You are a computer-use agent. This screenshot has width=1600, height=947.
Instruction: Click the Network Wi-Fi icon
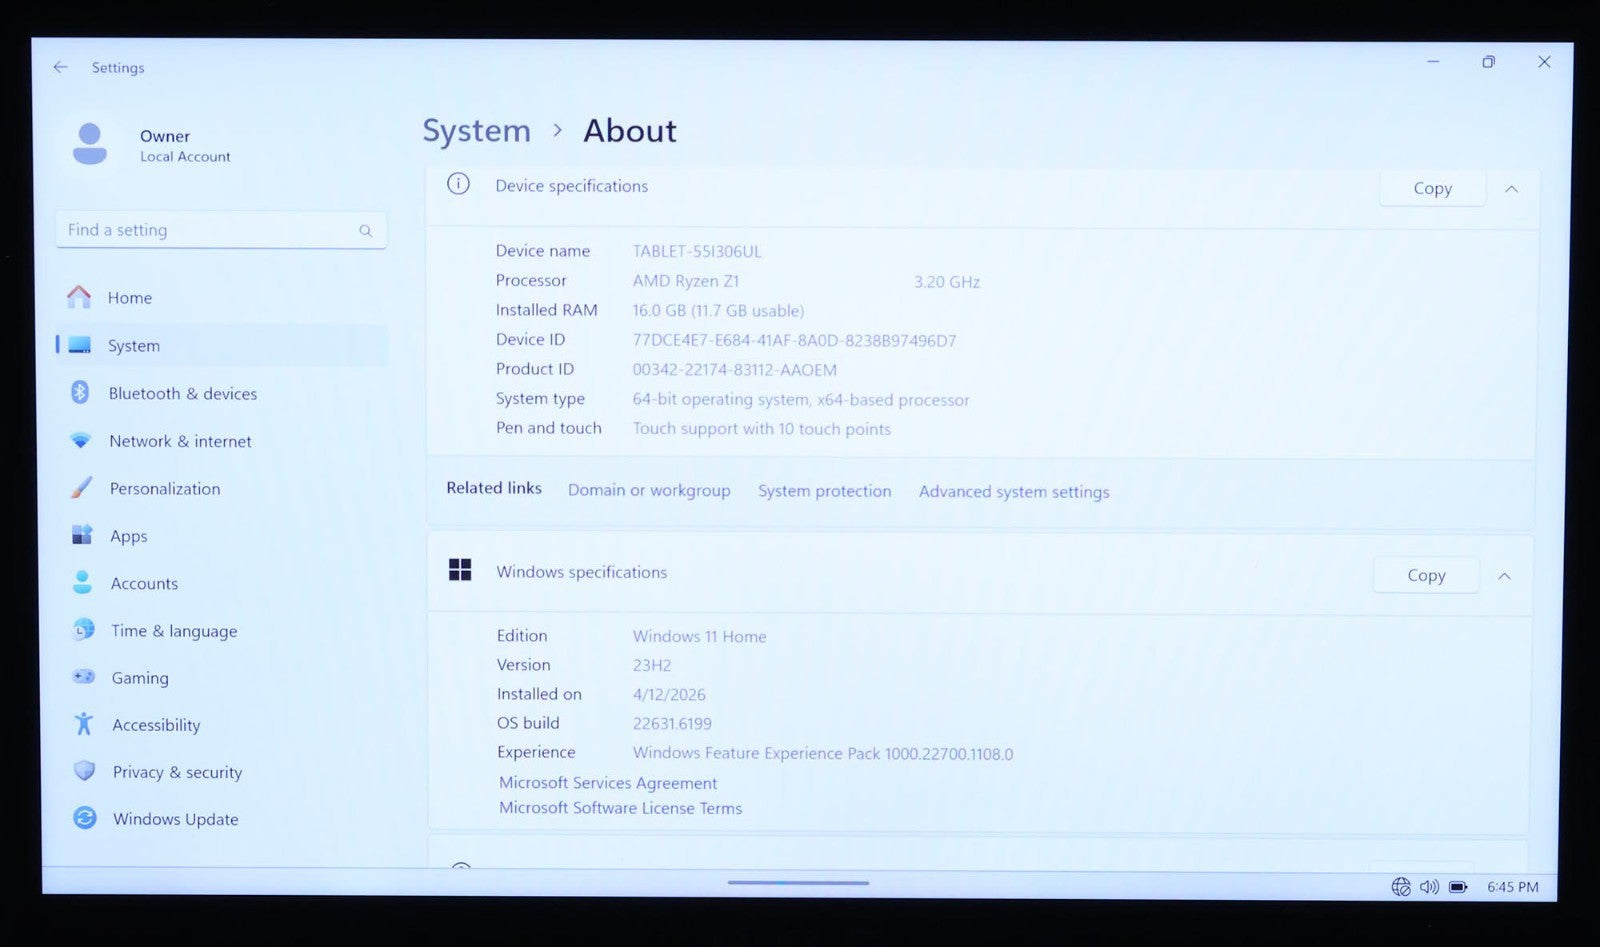click(81, 441)
